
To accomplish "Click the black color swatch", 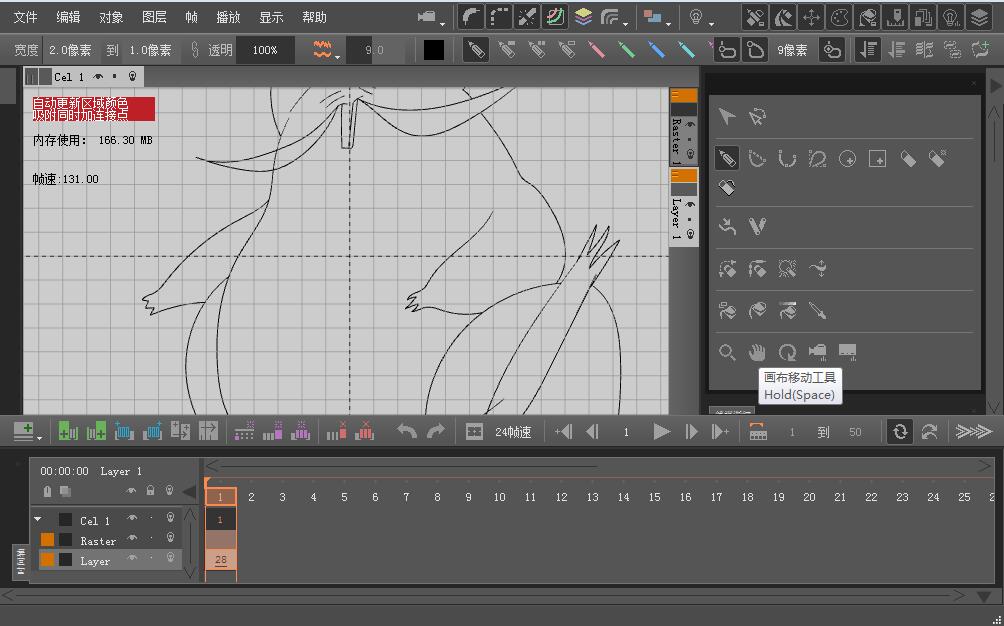I will point(434,50).
